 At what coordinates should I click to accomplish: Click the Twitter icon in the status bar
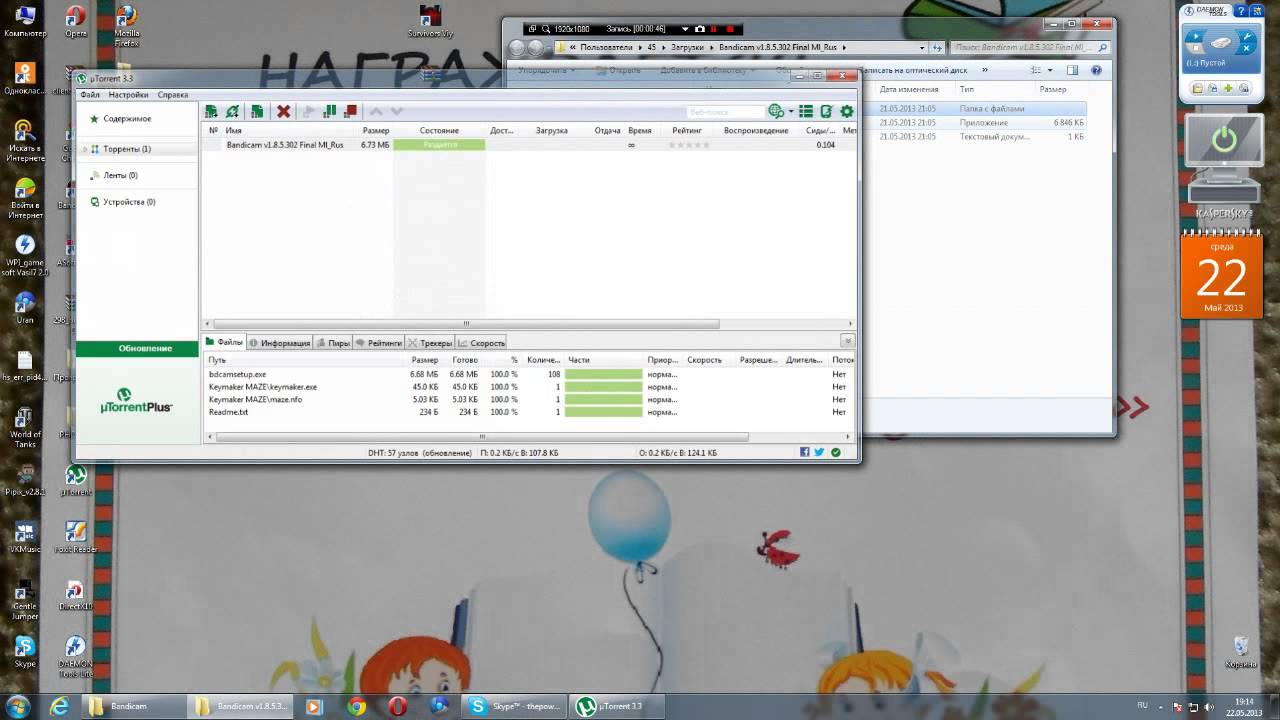pyautogui.click(x=819, y=453)
